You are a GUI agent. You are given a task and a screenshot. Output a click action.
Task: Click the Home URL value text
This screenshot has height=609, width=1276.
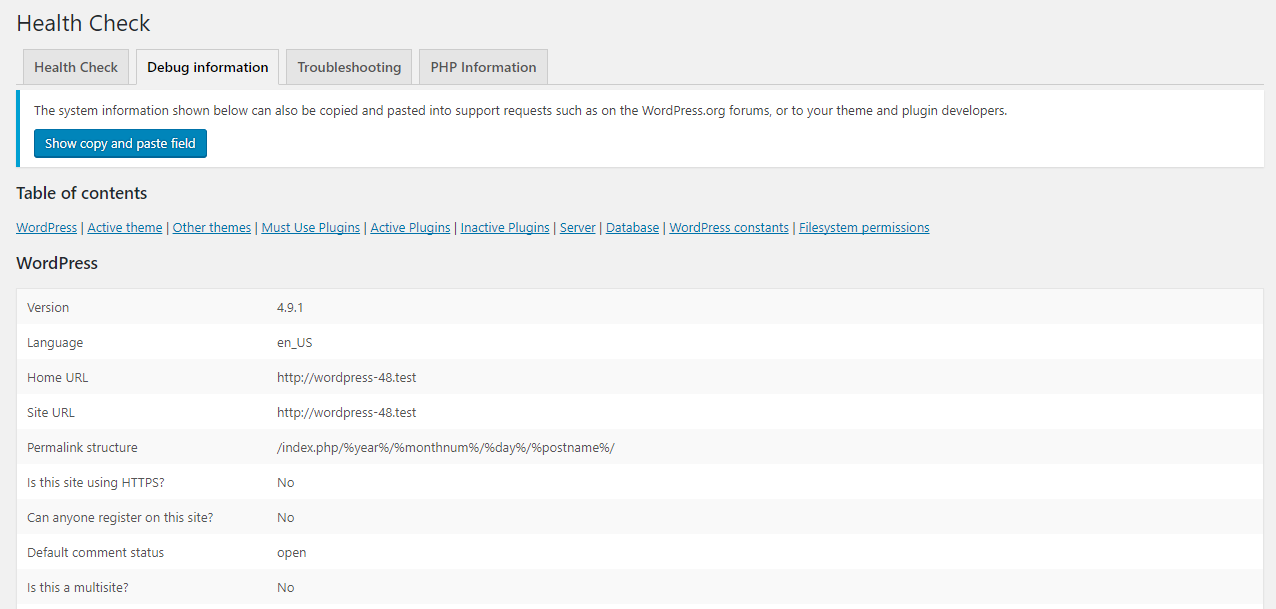point(346,378)
